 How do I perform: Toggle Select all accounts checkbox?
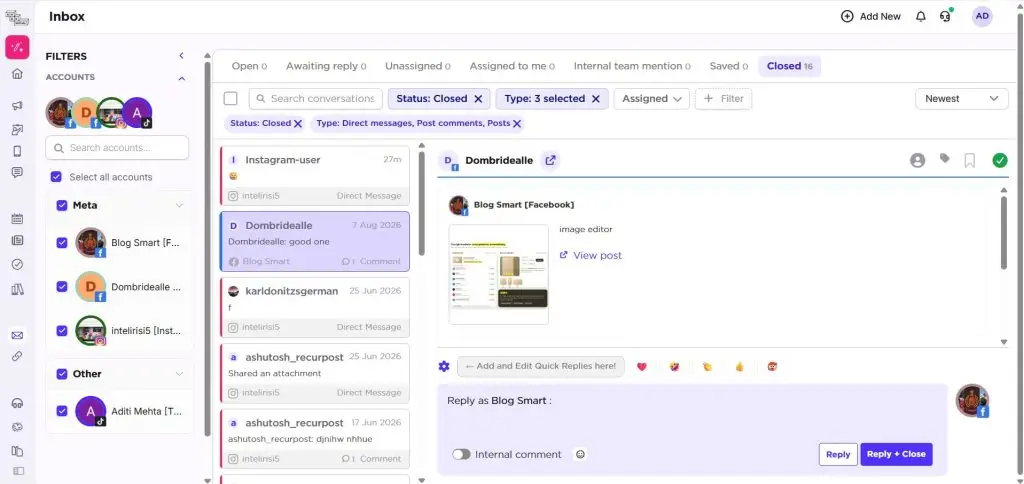(56, 177)
